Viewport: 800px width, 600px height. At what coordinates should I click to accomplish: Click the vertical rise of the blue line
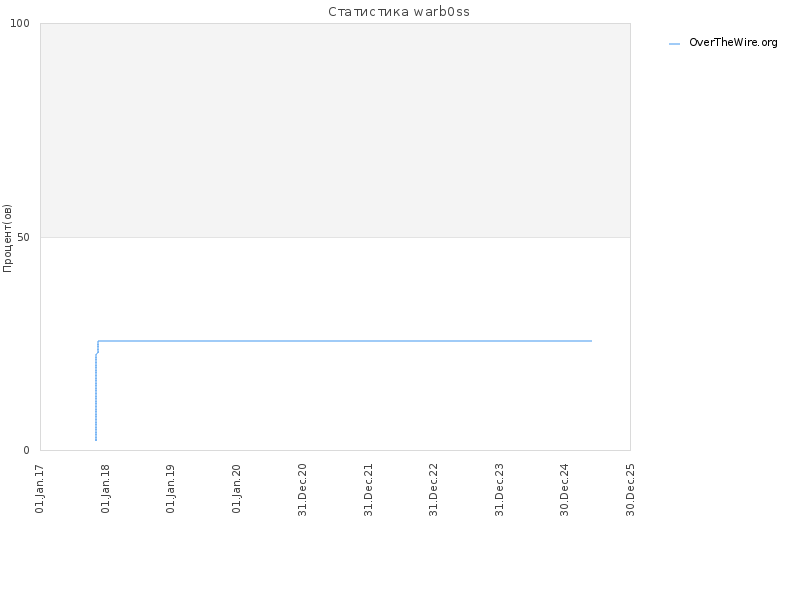pyautogui.click(x=96, y=397)
